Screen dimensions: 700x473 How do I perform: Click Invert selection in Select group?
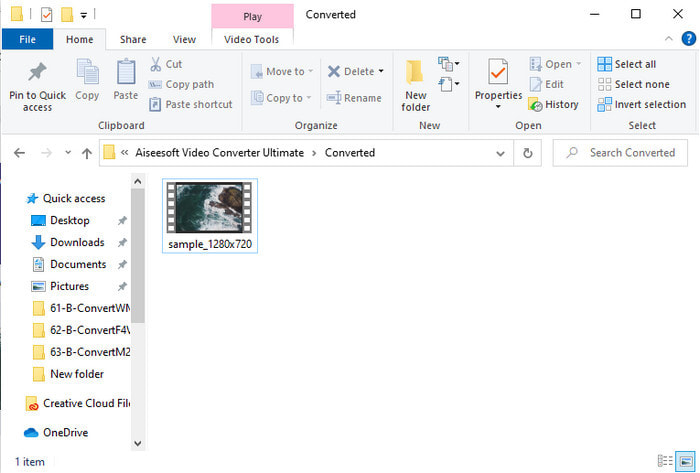(x=641, y=104)
